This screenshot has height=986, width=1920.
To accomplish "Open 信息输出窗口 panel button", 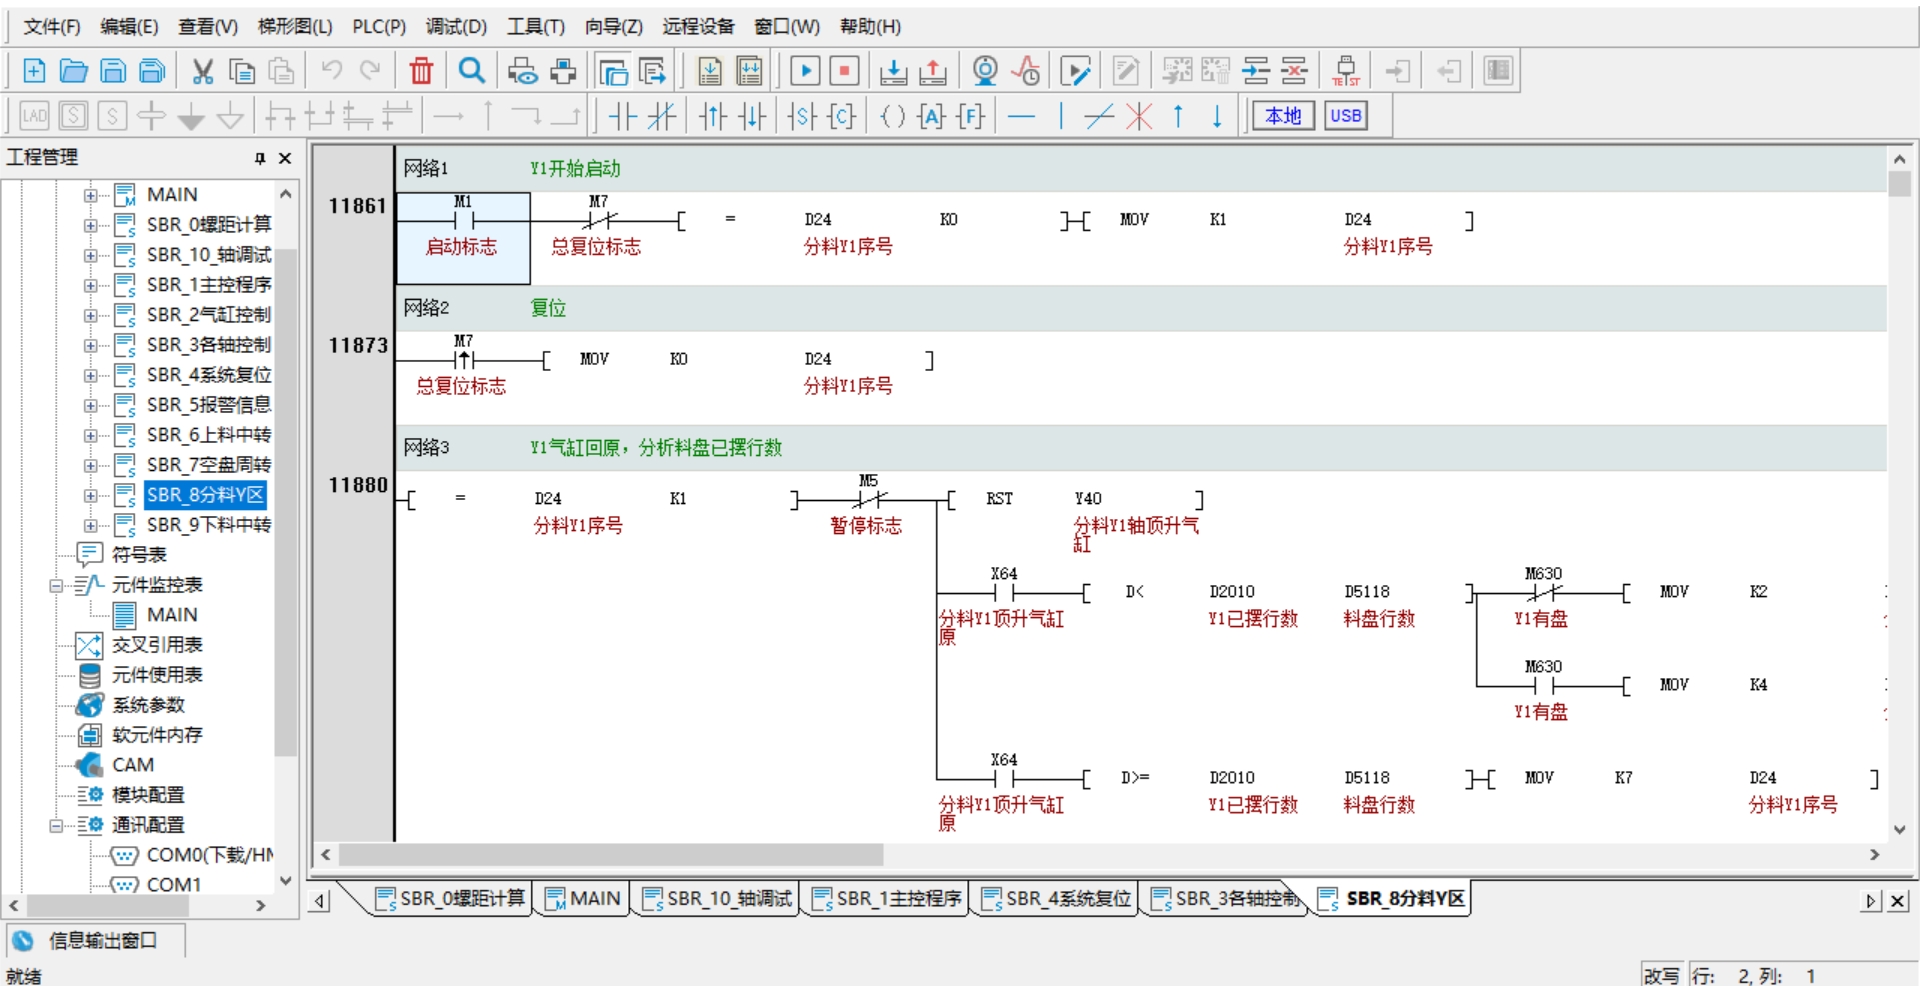I will click(86, 941).
